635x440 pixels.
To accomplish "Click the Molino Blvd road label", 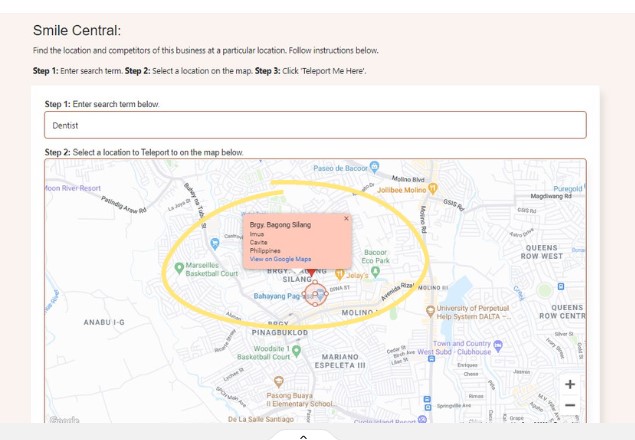I will pos(408,179).
